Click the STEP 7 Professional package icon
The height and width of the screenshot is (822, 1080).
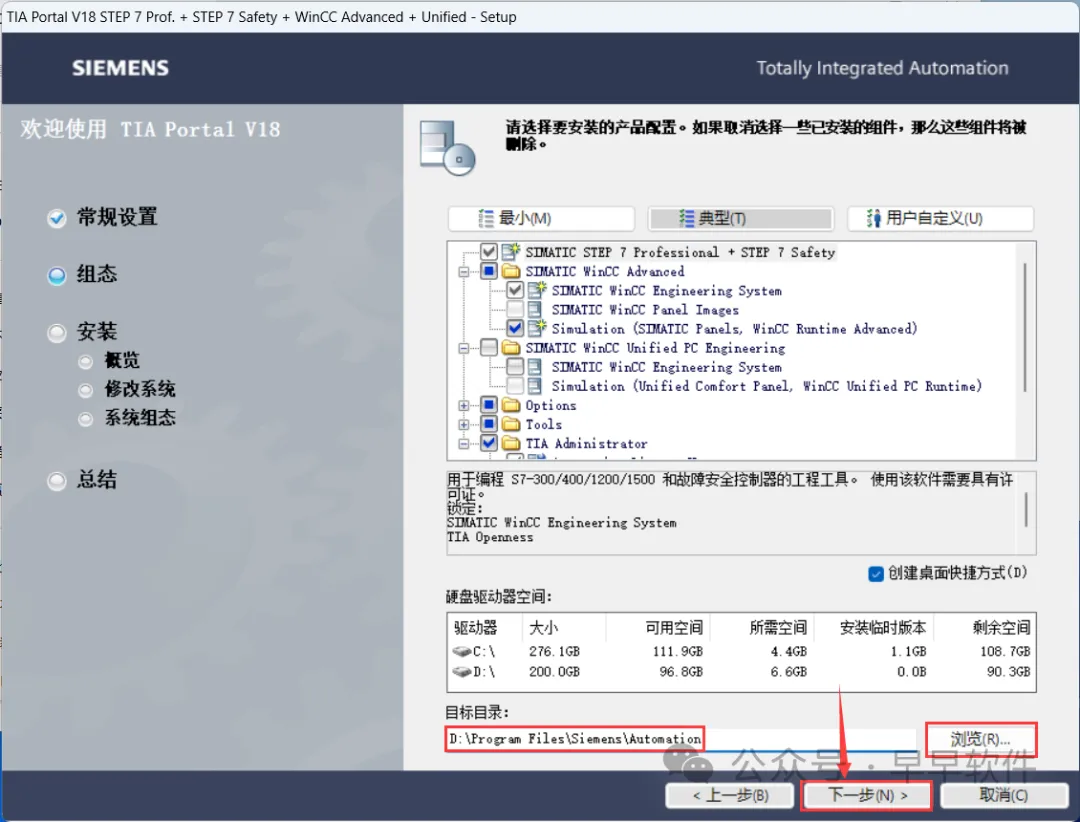(x=511, y=251)
